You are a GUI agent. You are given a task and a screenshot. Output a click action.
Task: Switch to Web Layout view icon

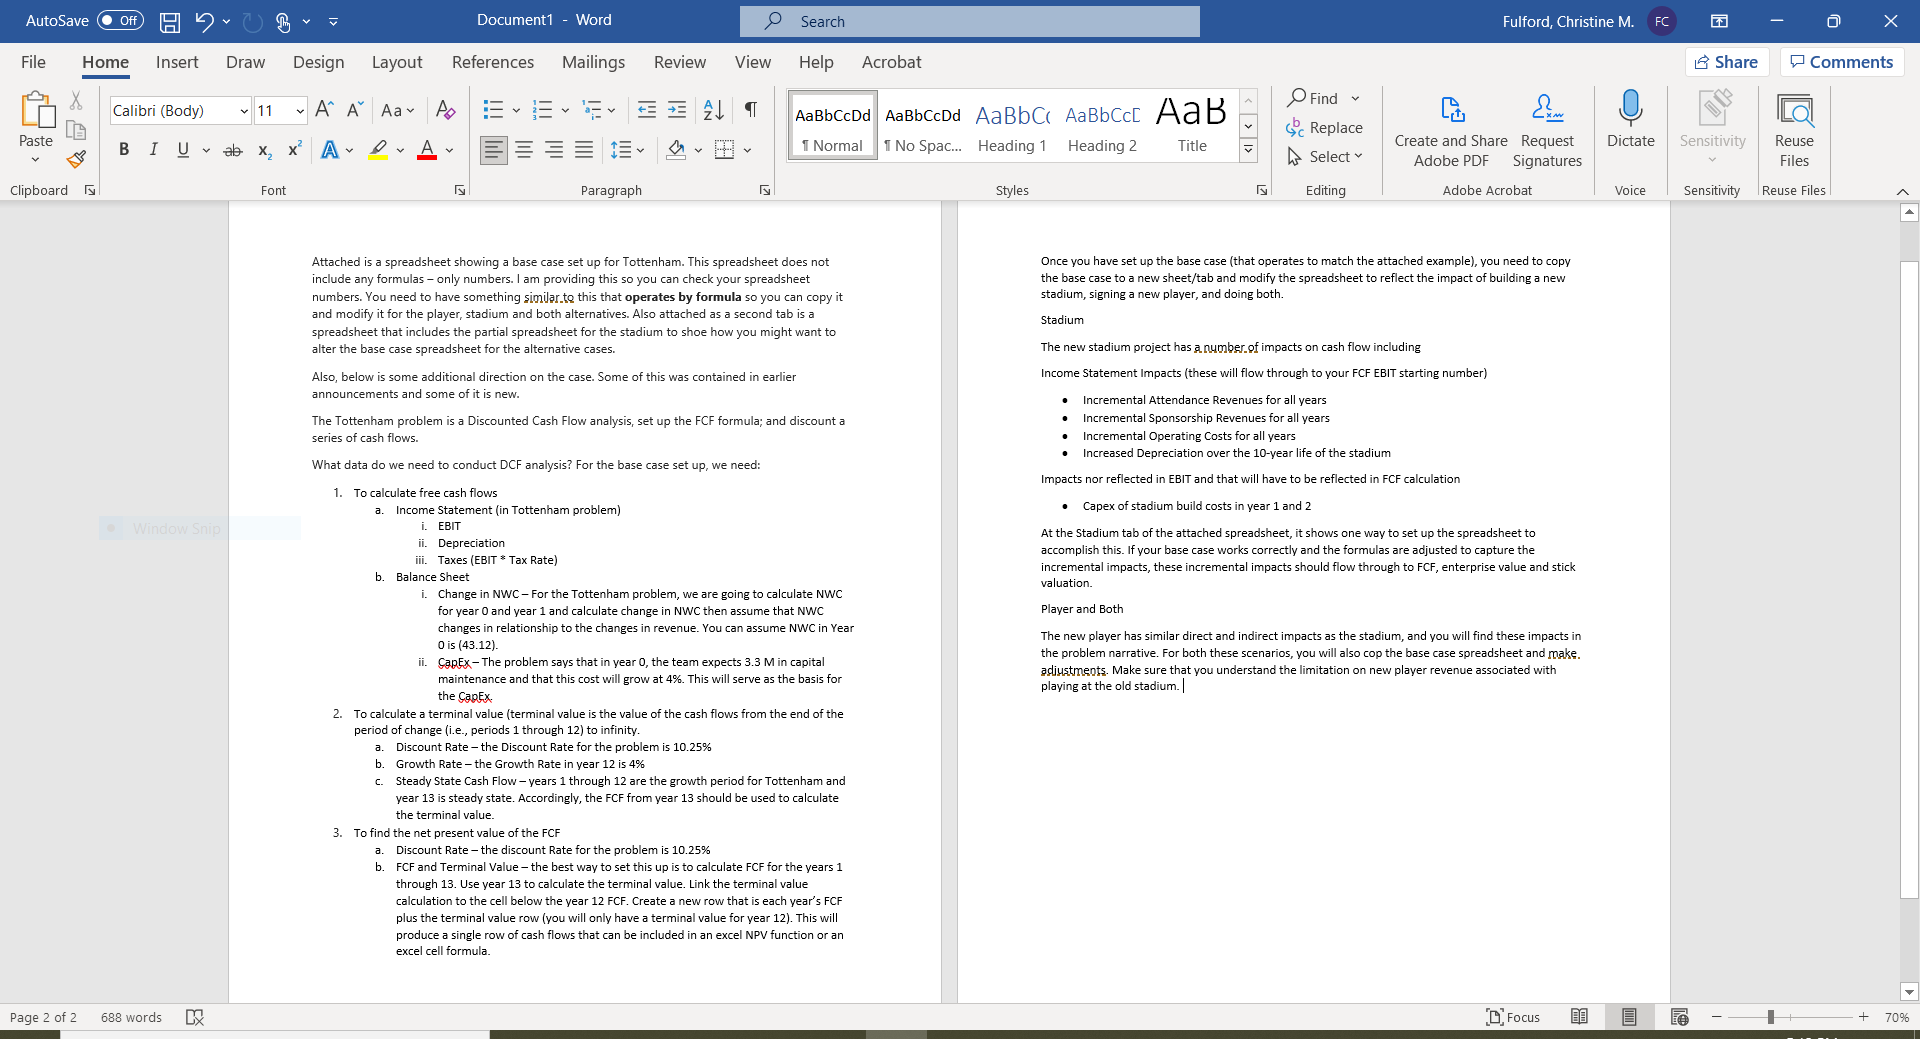click(1679, 1017)
